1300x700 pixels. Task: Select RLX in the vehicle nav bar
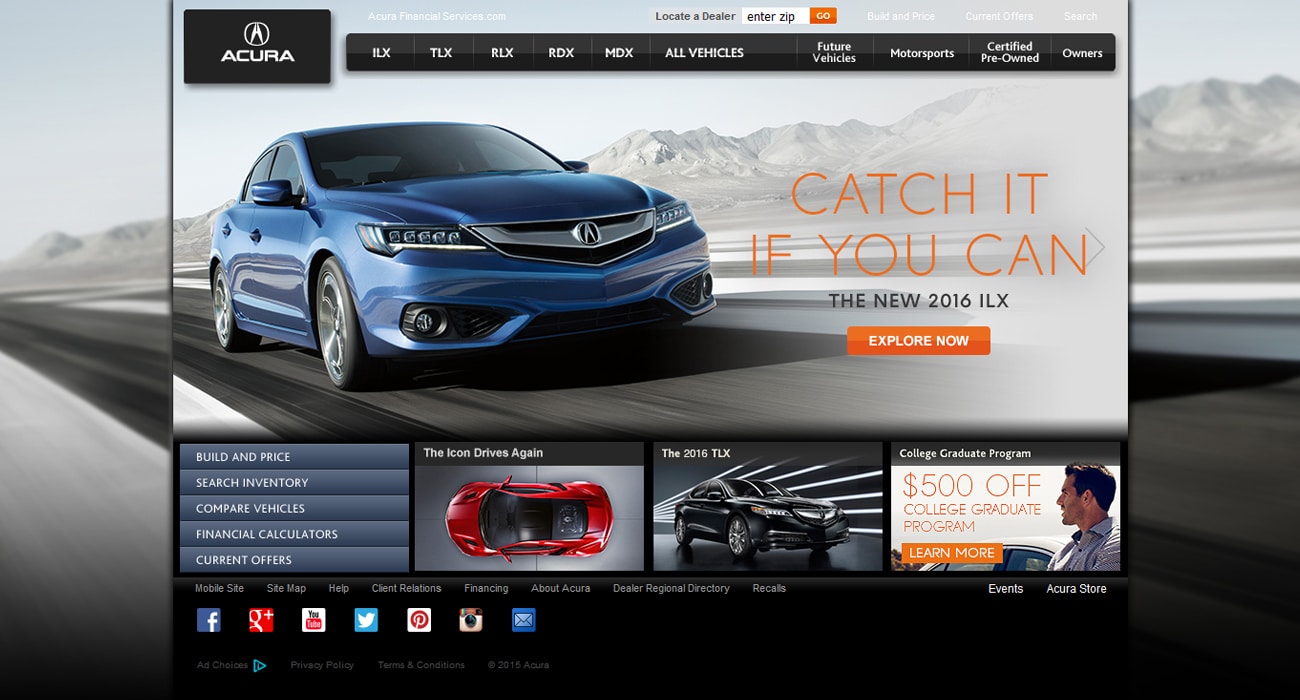tap(502, 53)
